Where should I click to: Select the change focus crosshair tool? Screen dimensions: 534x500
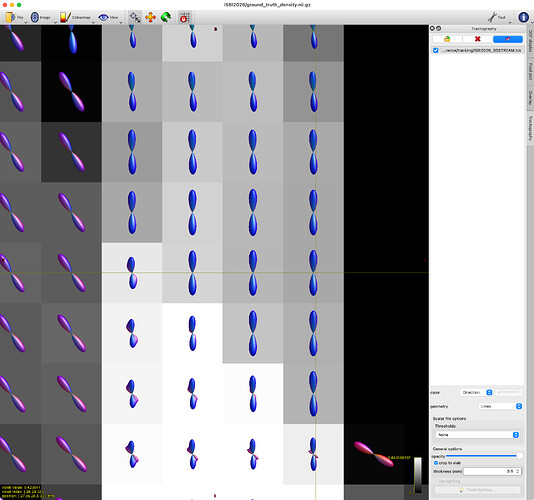135,17
